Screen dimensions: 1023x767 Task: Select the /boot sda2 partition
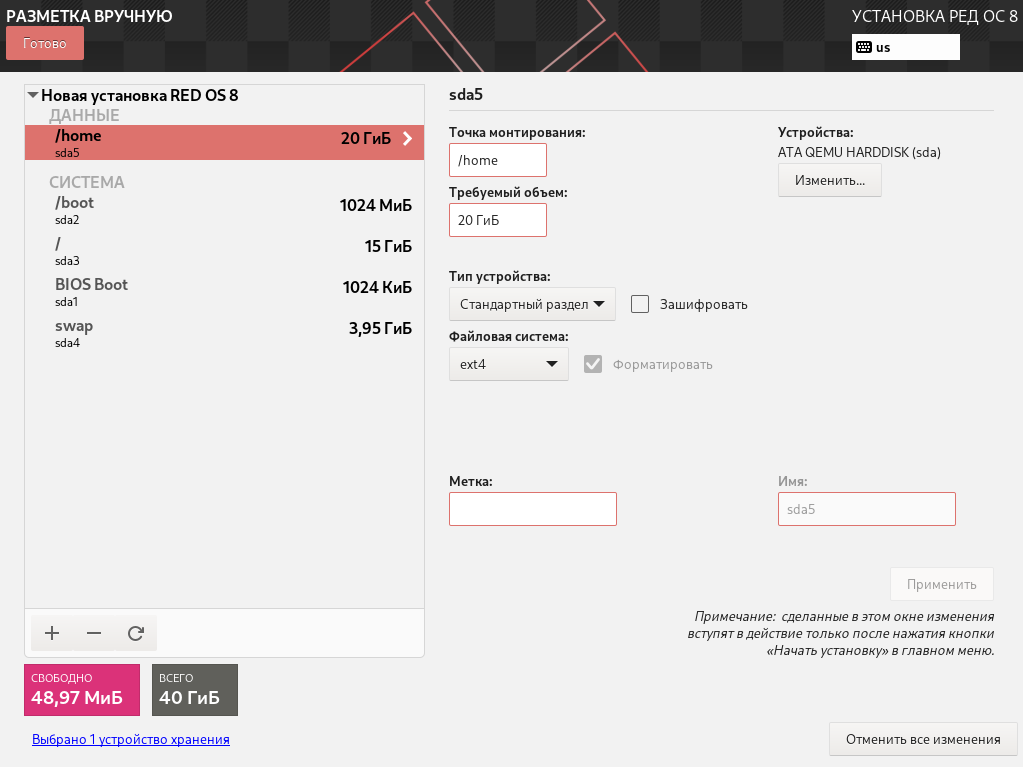click(224, 210)
